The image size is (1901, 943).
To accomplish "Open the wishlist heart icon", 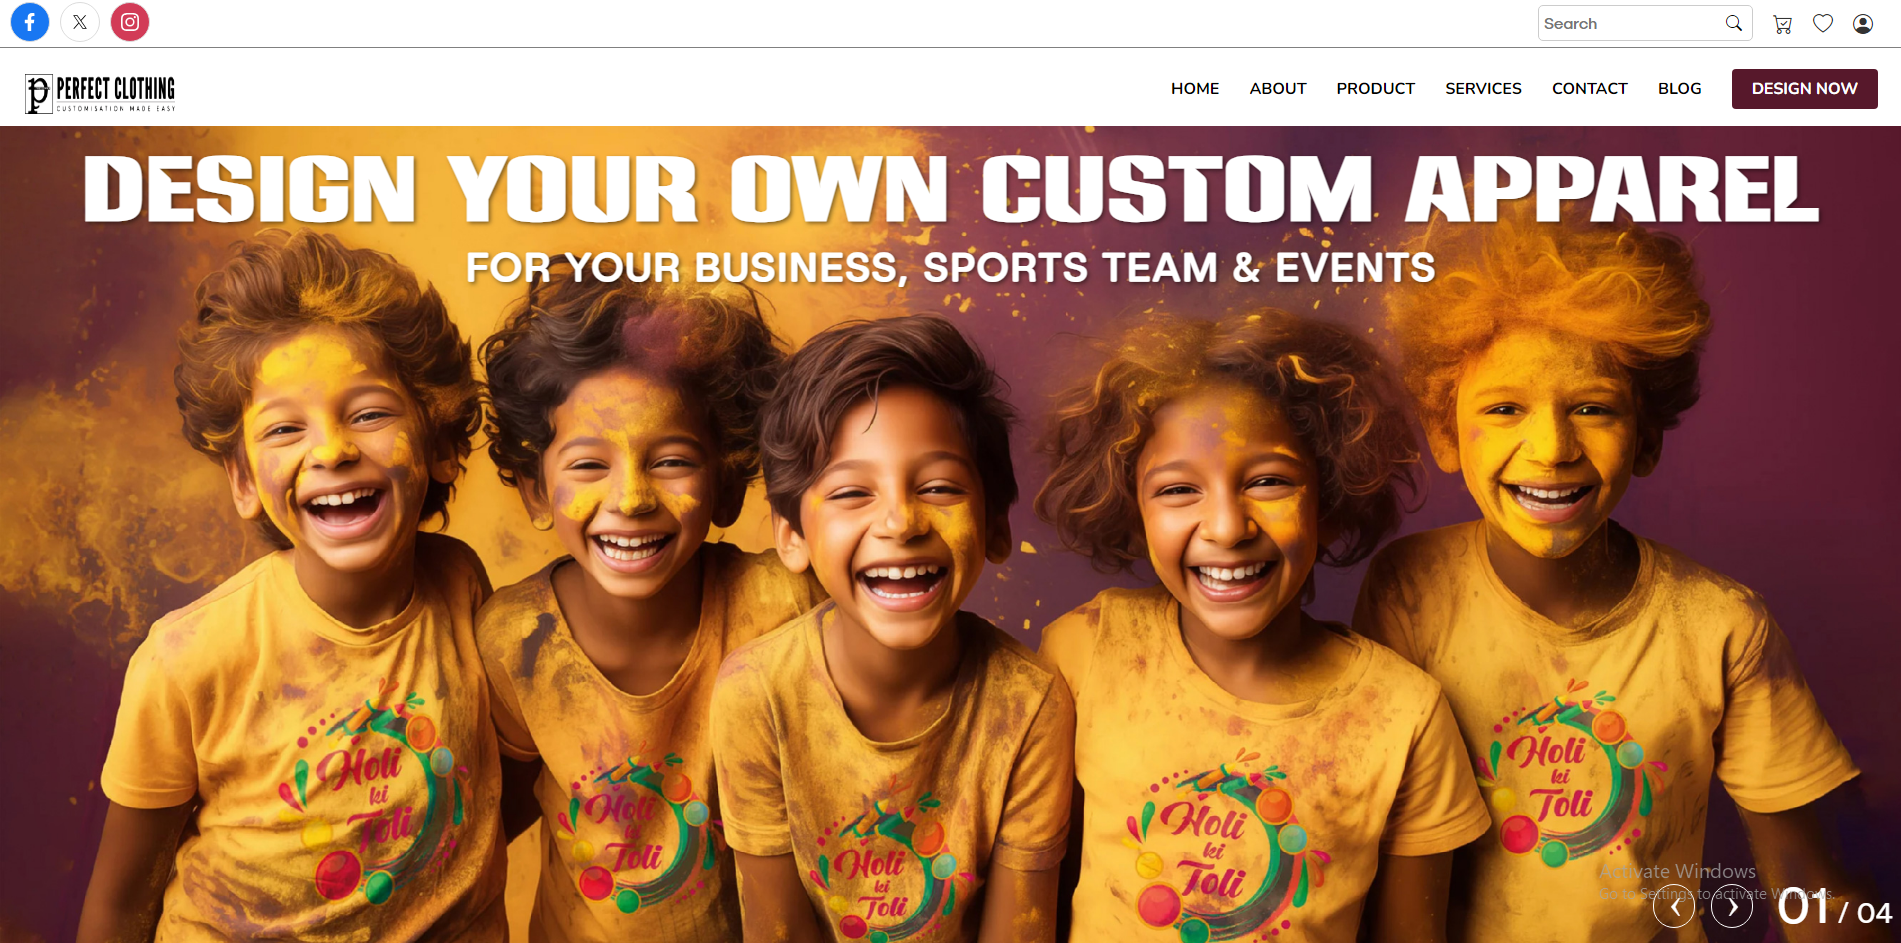I will (x=1823, y=23).
